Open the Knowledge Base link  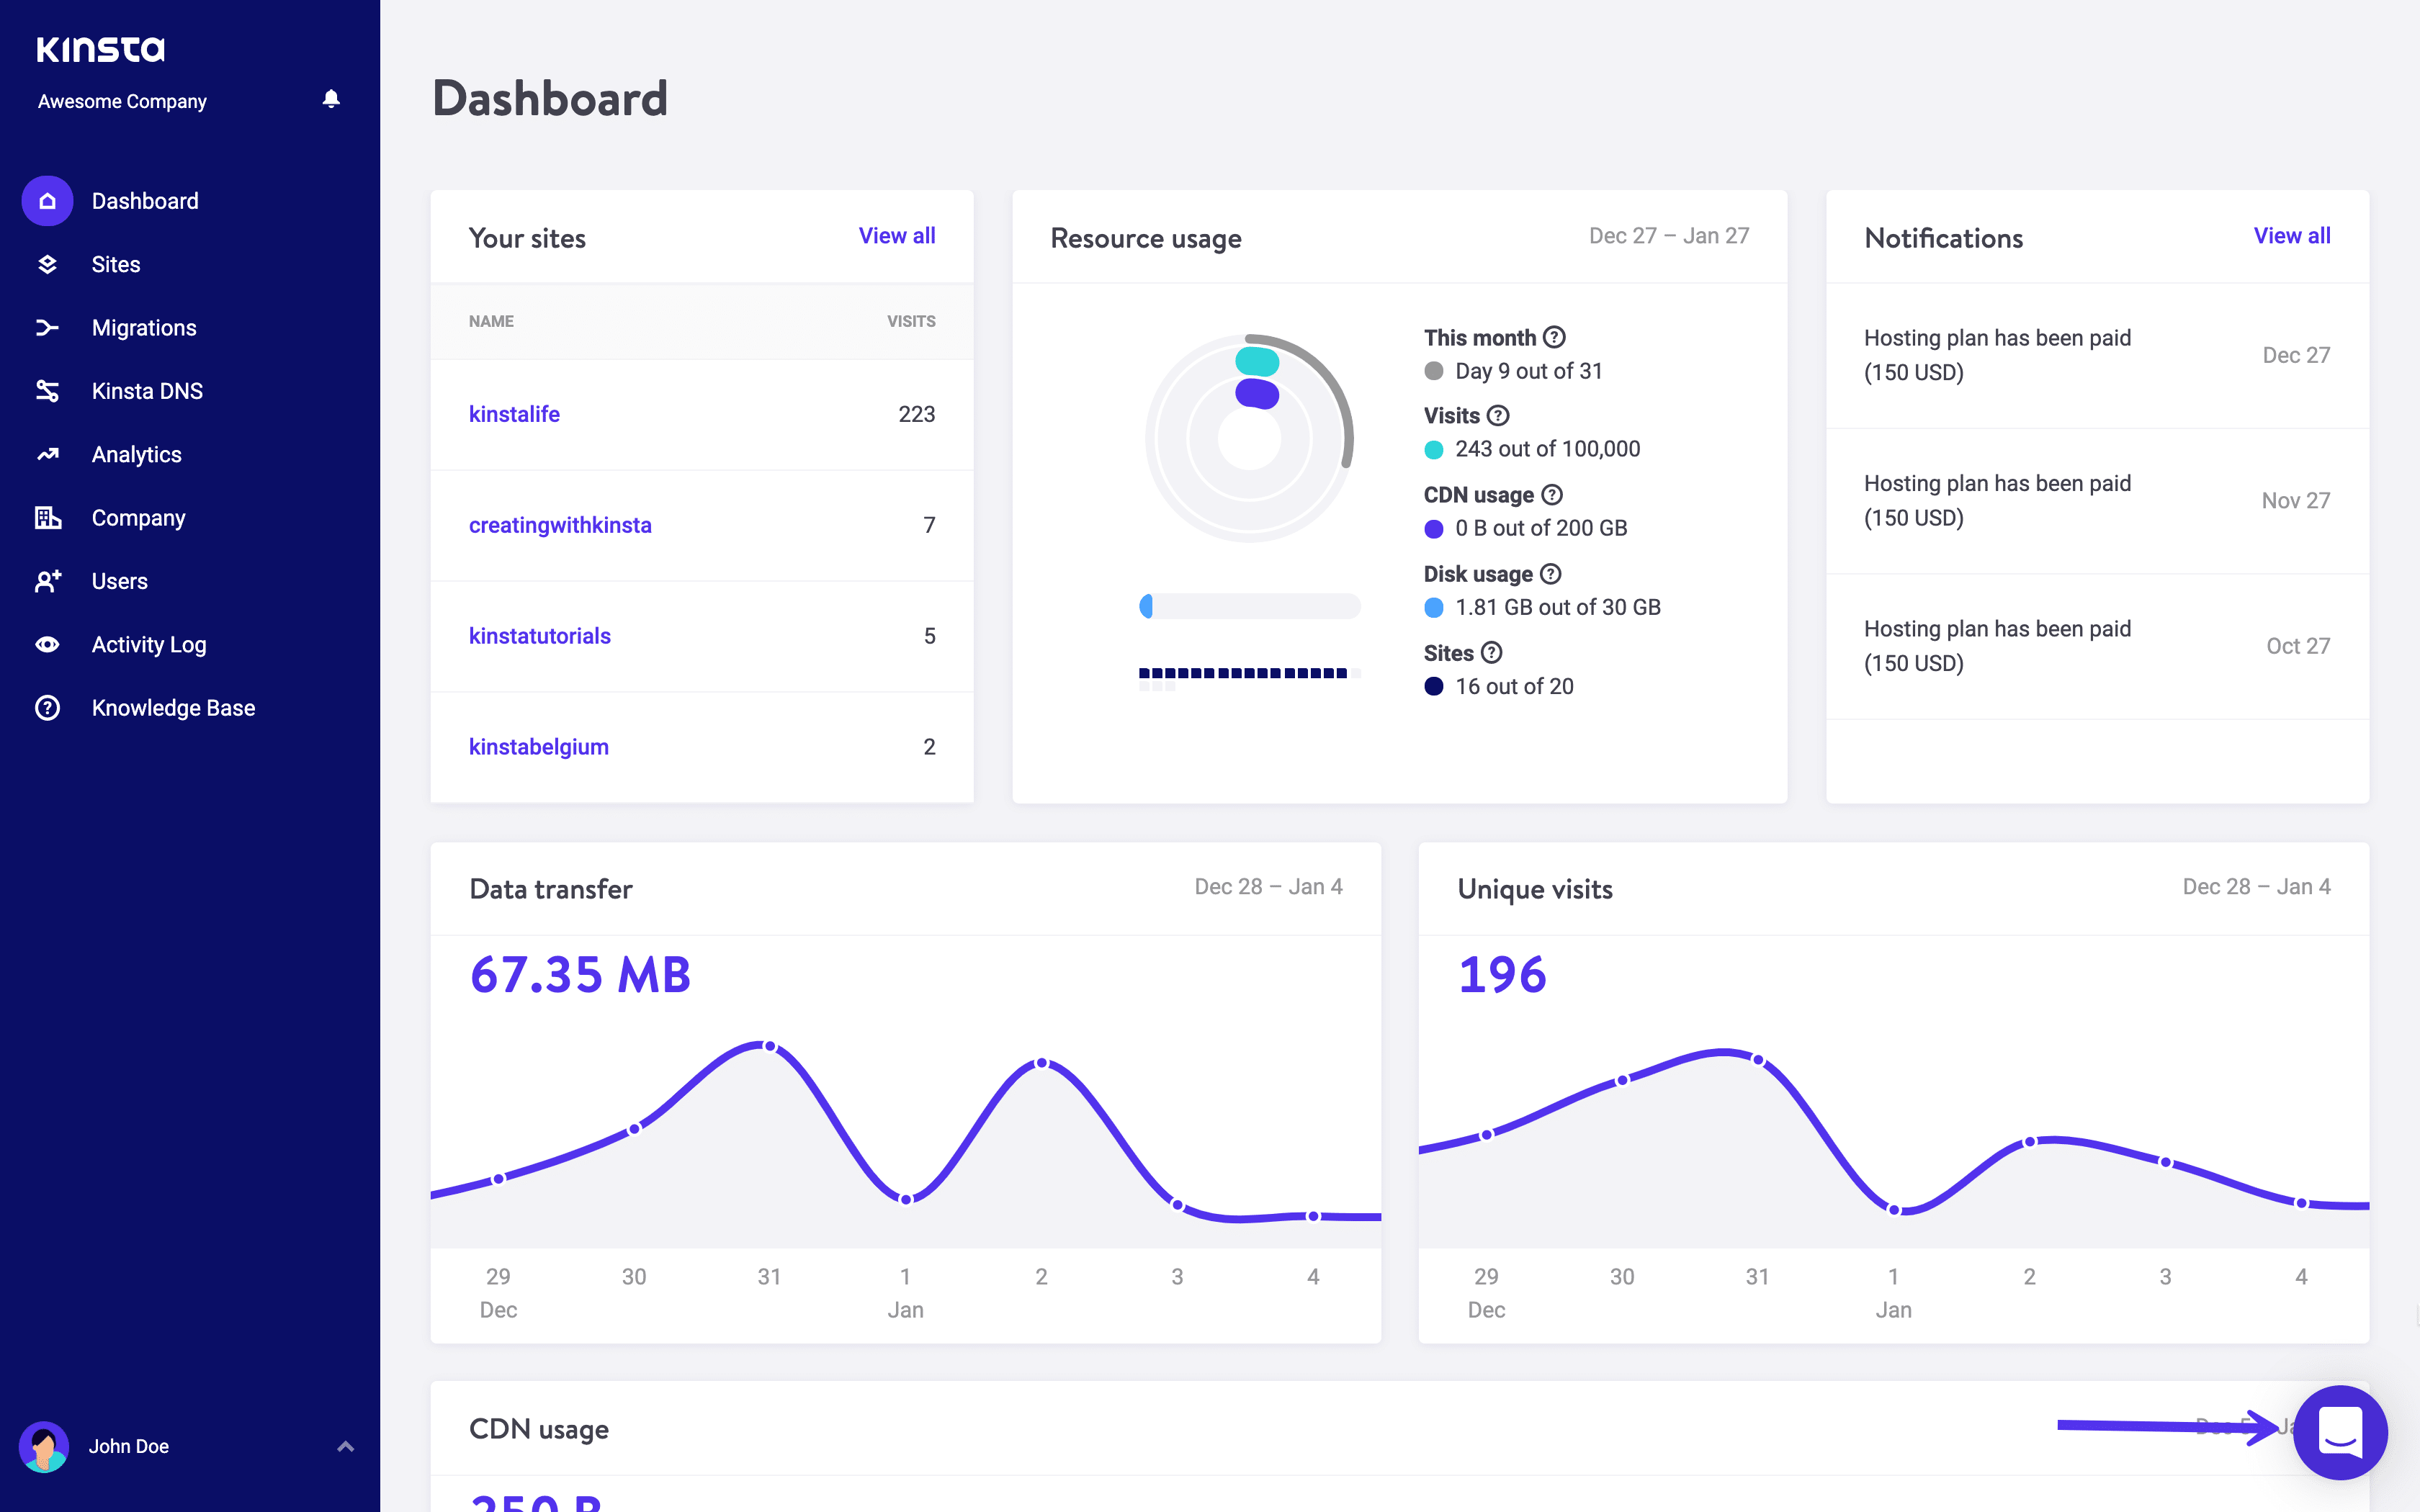click(174, 708)
